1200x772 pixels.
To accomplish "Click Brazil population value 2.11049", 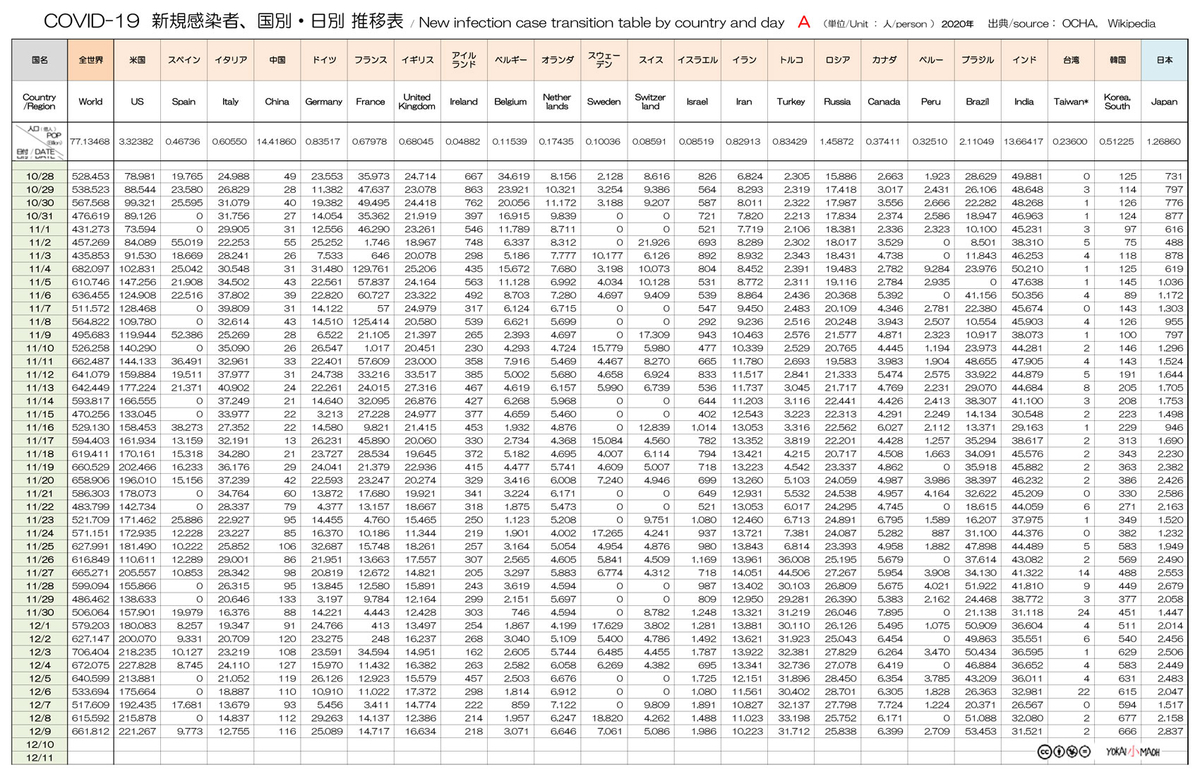I will (x=978, y=142).
